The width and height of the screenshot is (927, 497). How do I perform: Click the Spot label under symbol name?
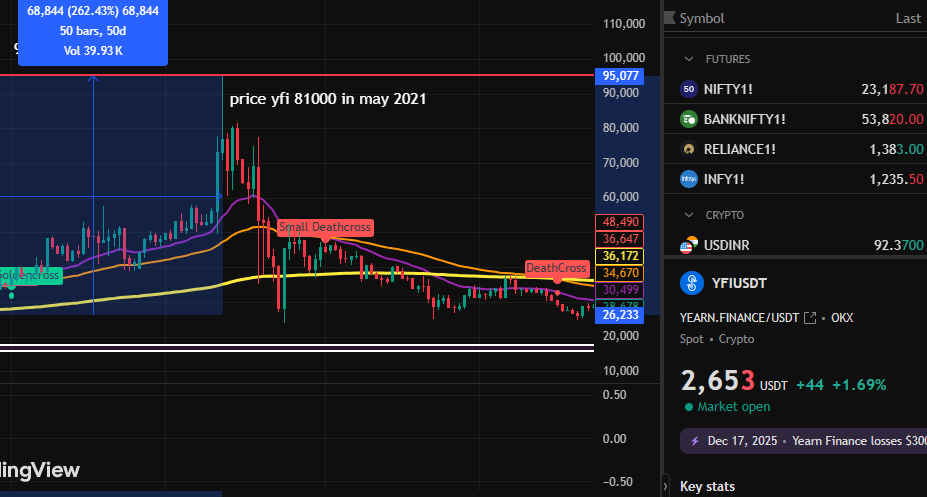coord(692,339)
